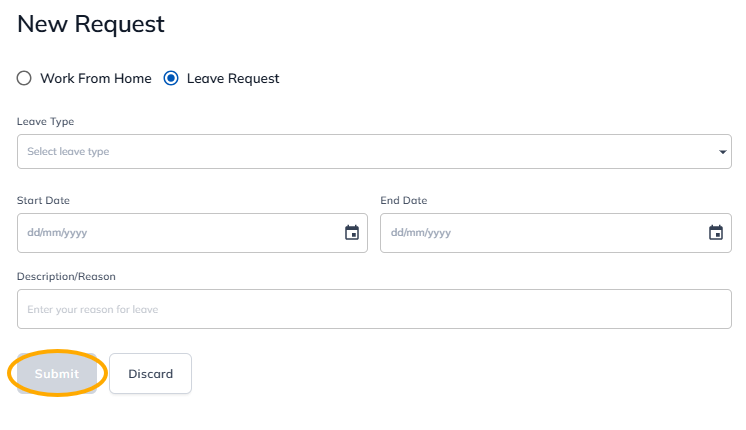
Task: Click the "Work From Home" option label
Action: (x=96, y=78)
